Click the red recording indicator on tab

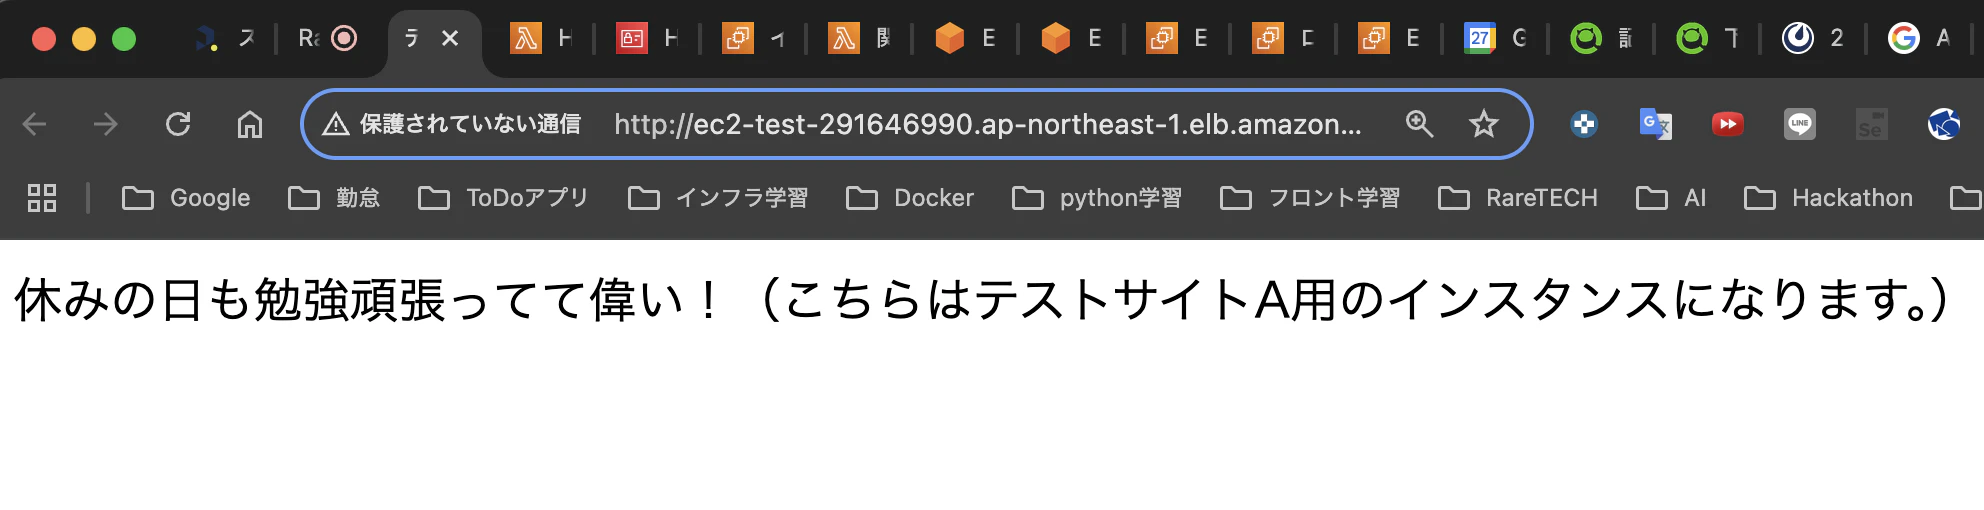click(x=344, y=38)
